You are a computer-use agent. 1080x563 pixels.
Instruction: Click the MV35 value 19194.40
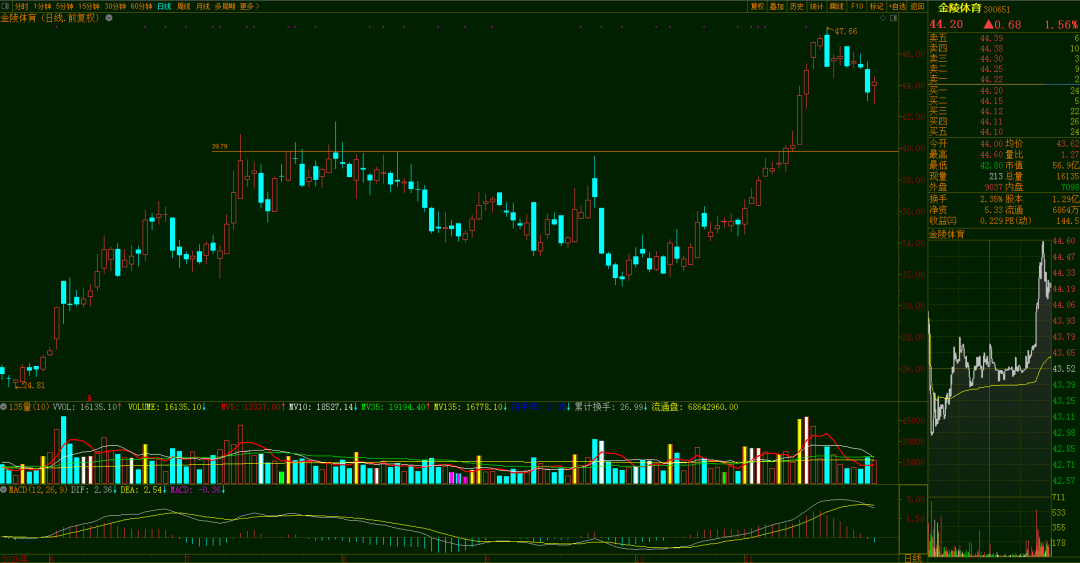(406, 407)
